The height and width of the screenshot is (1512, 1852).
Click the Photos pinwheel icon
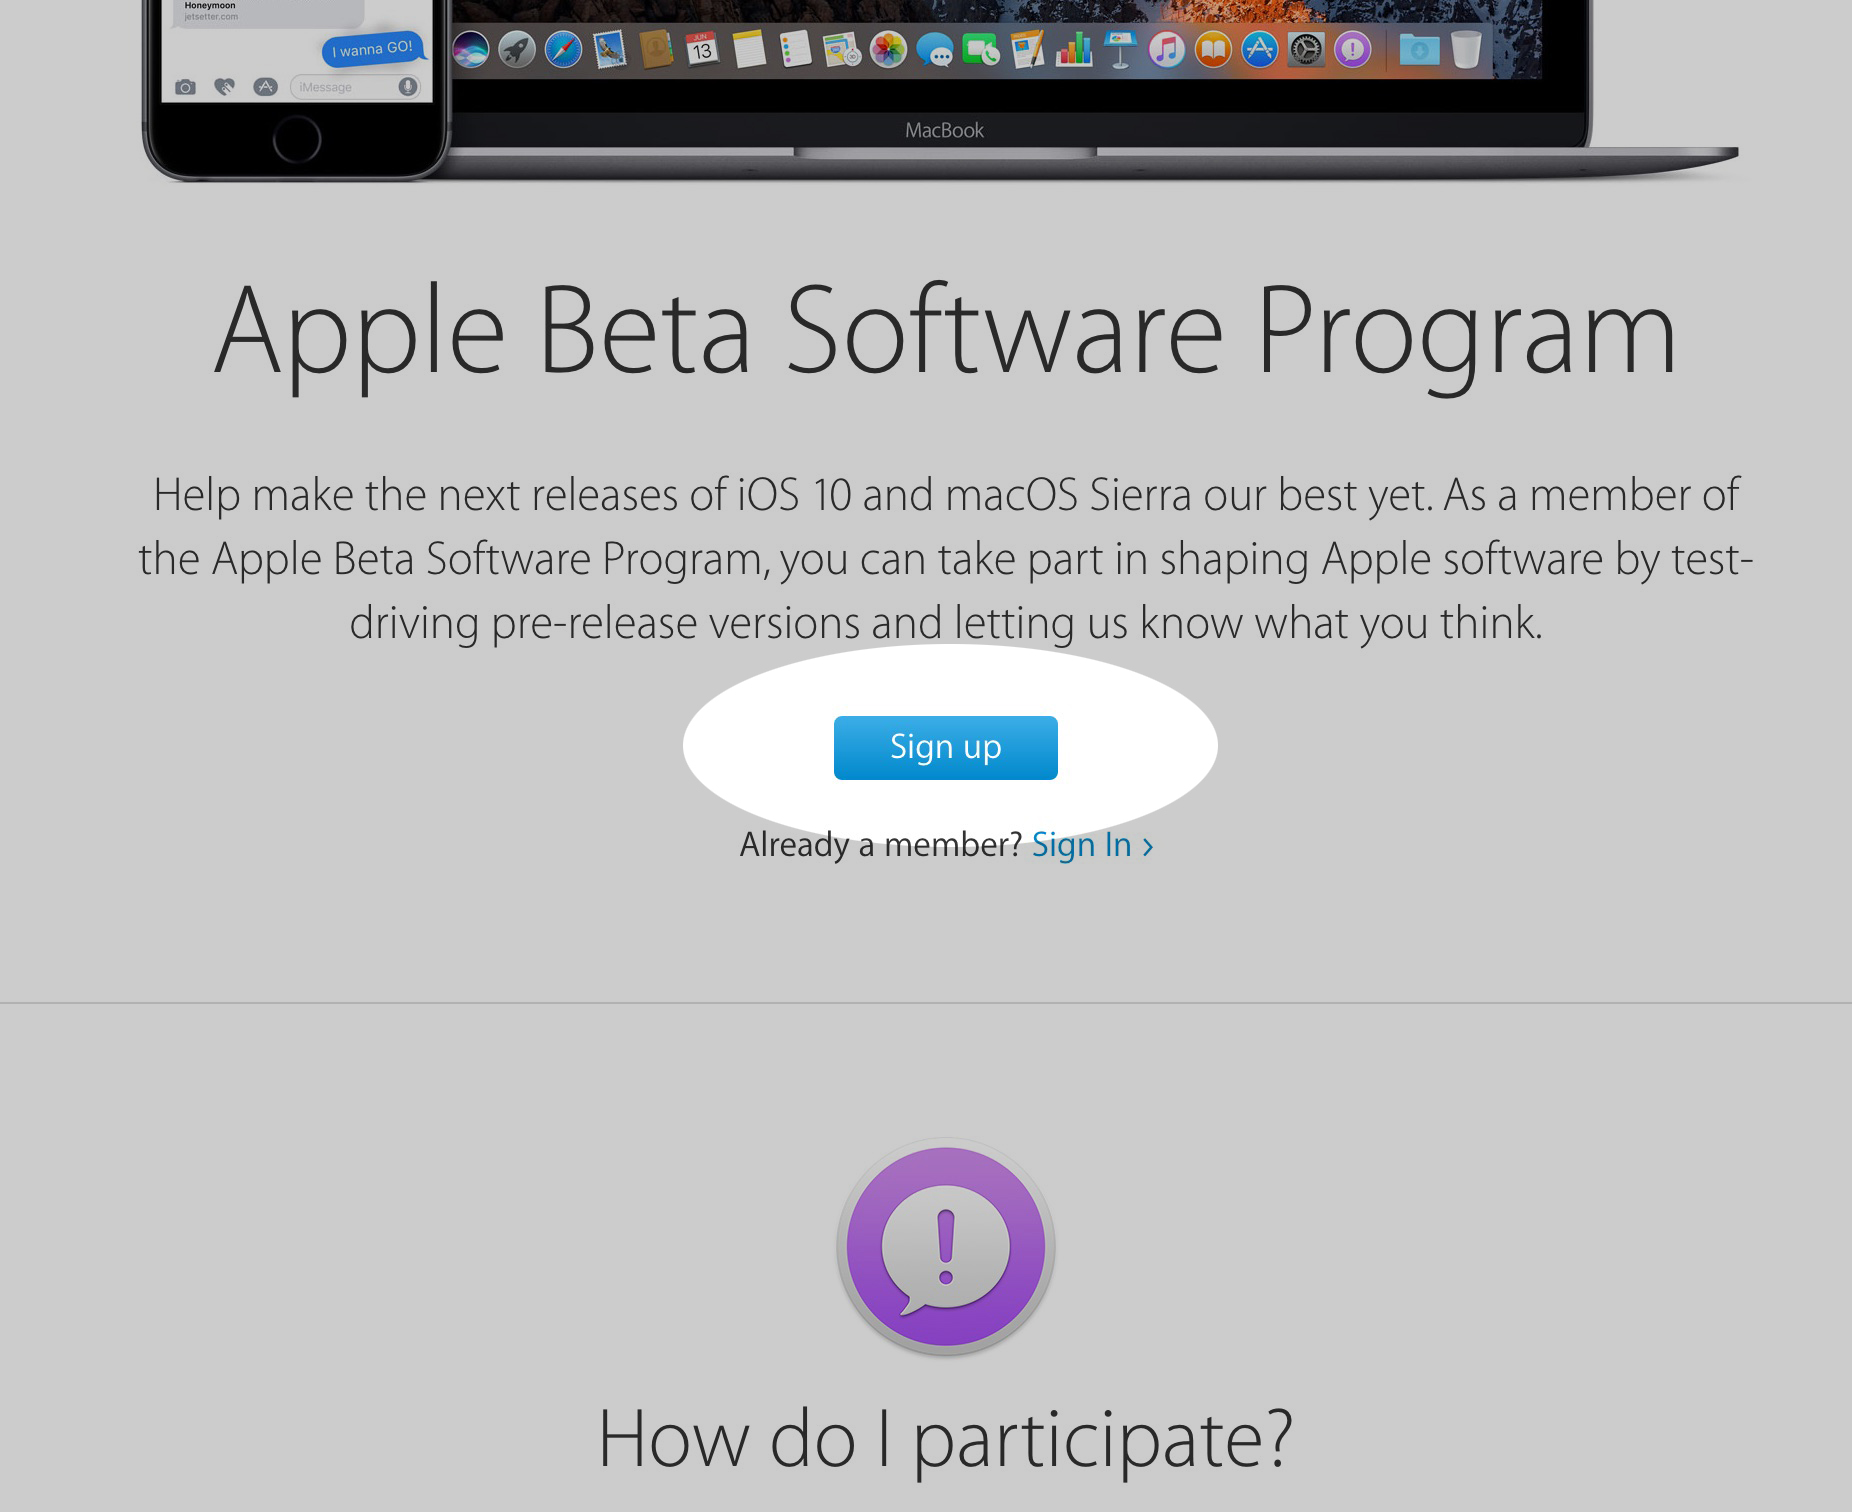887,49
